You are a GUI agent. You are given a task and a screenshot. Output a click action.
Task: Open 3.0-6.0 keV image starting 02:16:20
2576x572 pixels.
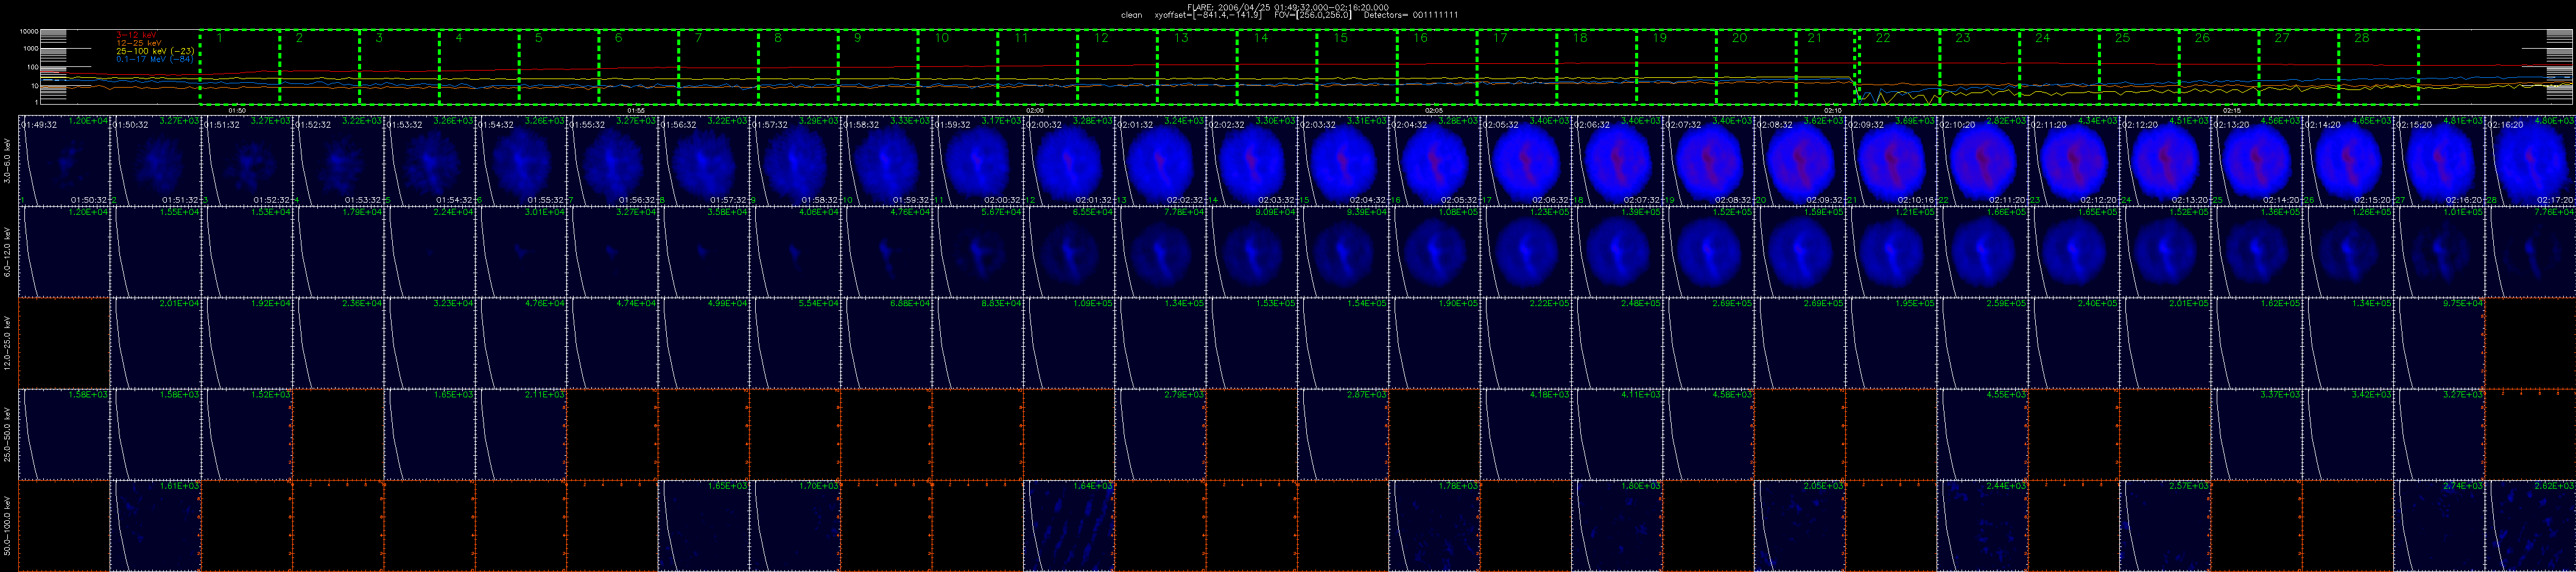coord(2530,161)
